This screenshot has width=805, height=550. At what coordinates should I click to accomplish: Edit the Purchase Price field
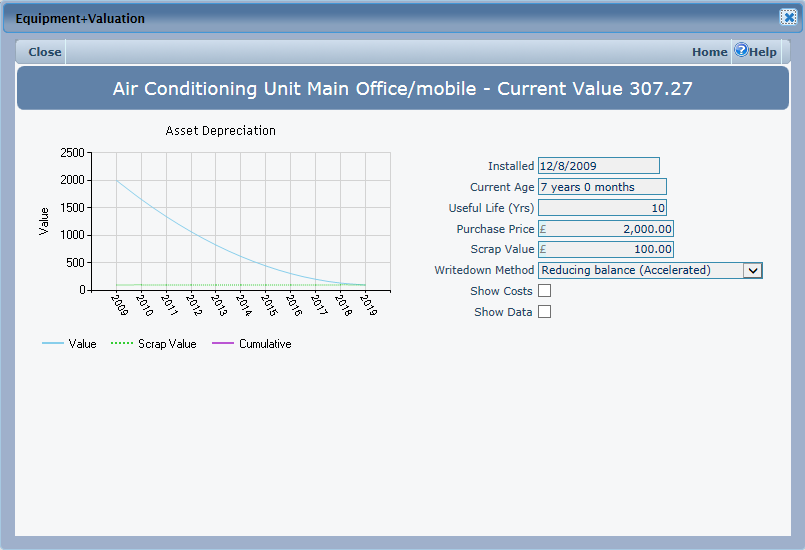(605, 229)
